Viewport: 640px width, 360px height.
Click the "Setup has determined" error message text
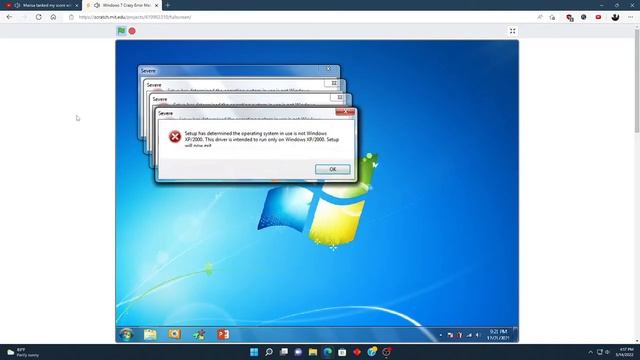(262, 139)
